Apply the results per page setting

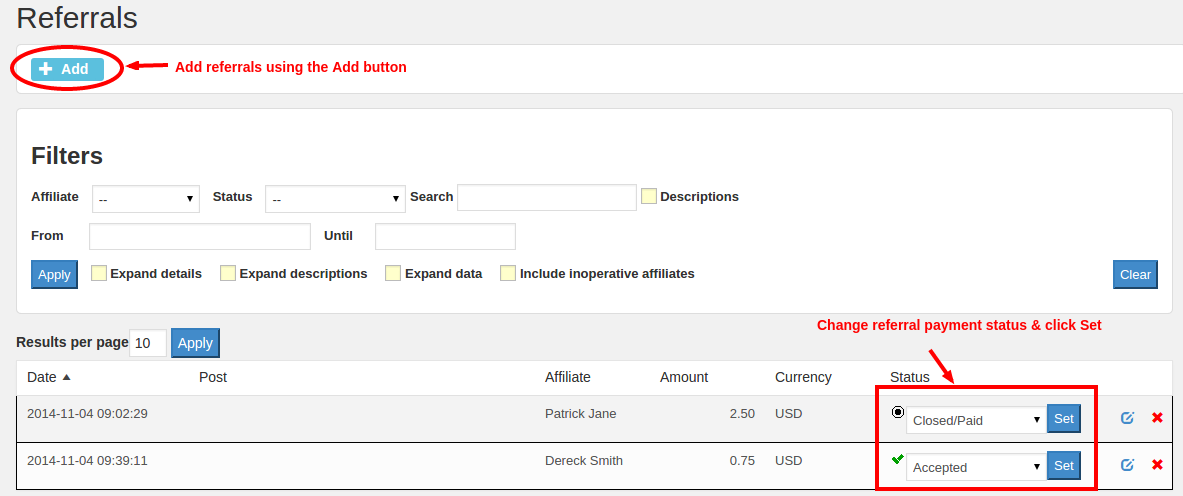195,343
